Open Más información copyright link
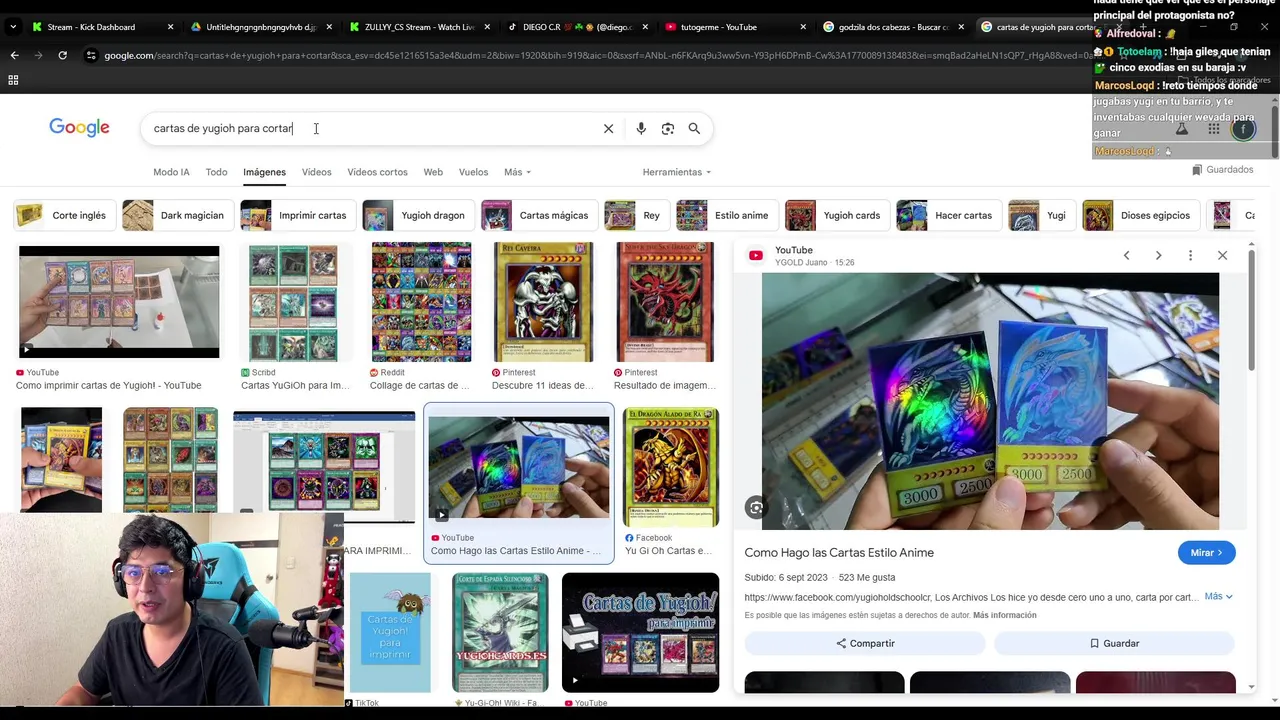Viewport: 1280px width, 720px height. coord(1004,615)
